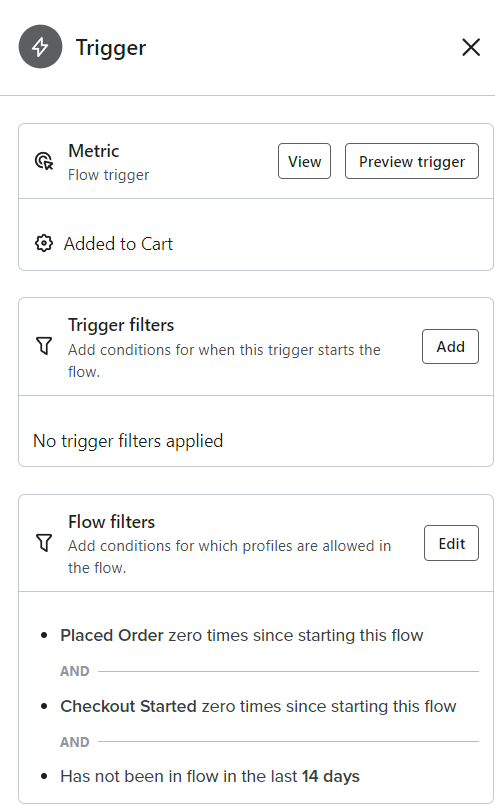Click the No trigger filters applied text

coord(128,441)
